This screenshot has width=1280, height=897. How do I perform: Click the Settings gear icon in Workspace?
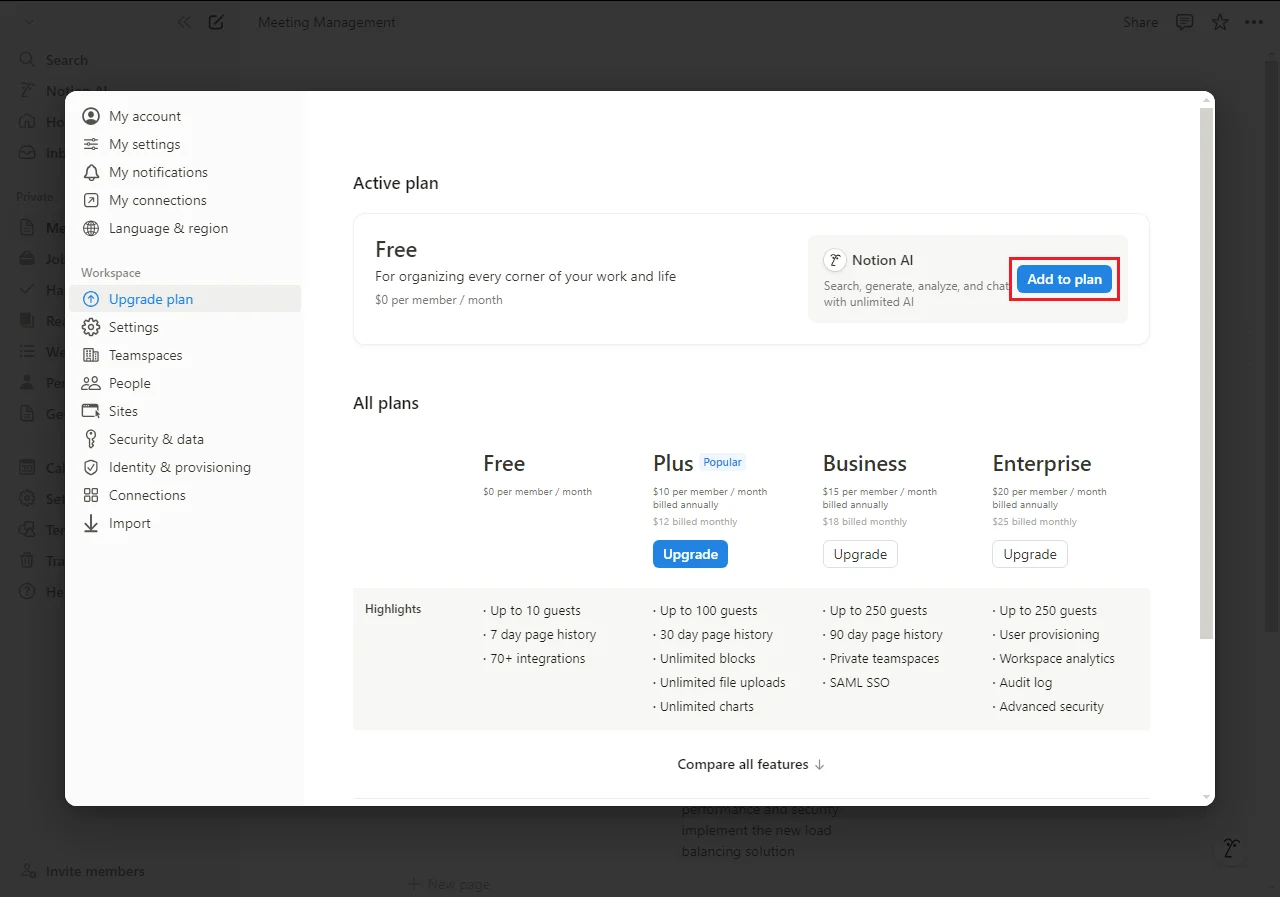[x=91, y=327]
